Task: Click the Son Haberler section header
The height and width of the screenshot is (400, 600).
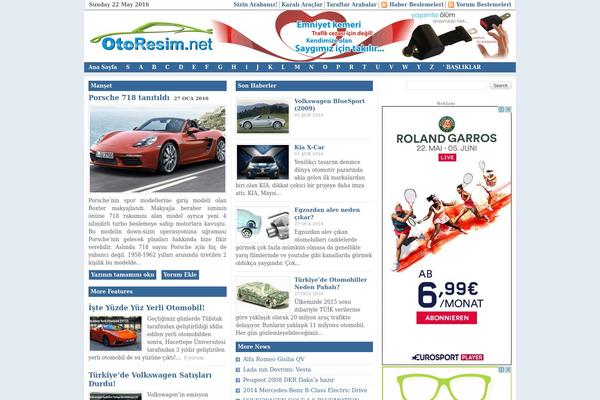Action: tap(304, 86)
